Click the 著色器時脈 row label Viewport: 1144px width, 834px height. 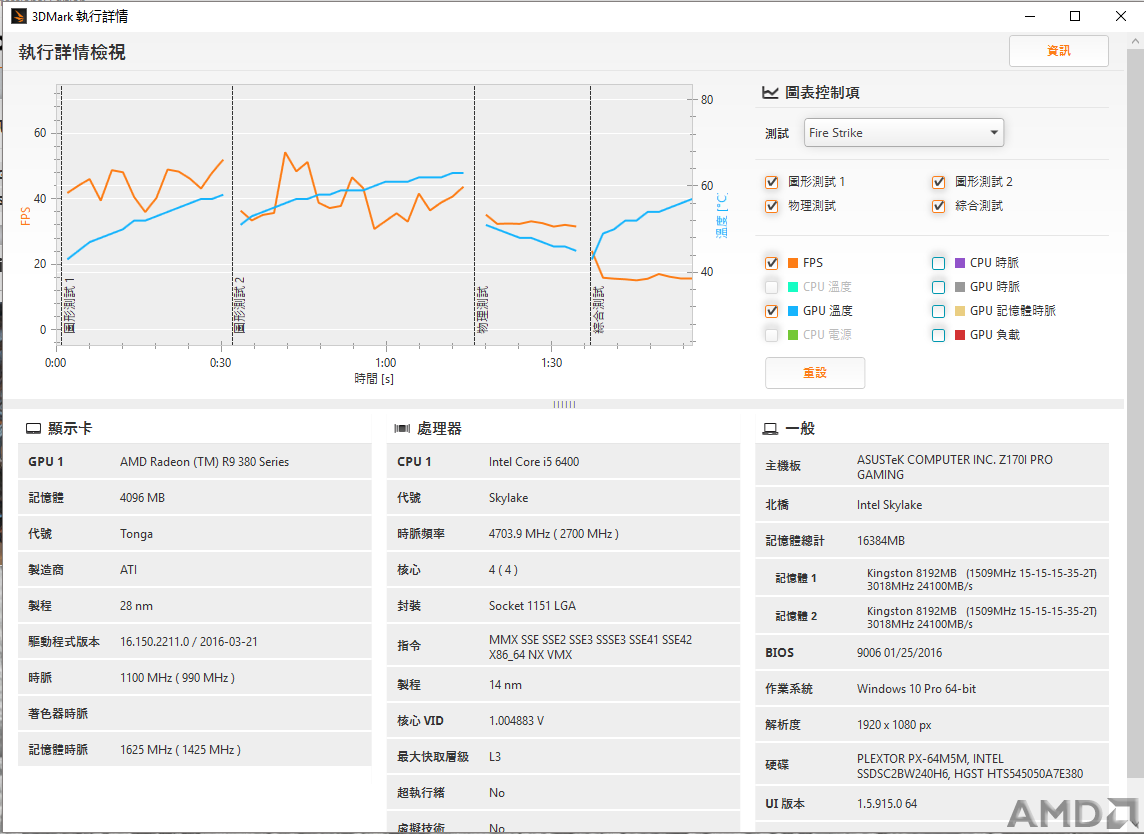point(58,714)
